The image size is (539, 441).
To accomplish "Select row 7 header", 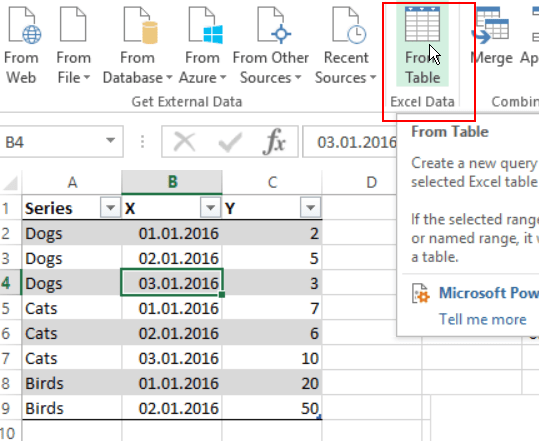I will click(6, 358).
